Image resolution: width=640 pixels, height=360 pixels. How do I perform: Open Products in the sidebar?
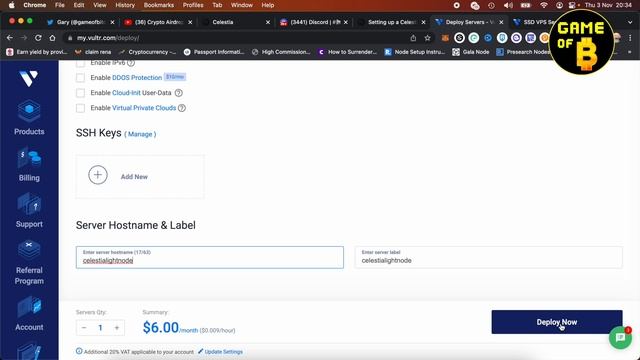pos(29,118)
